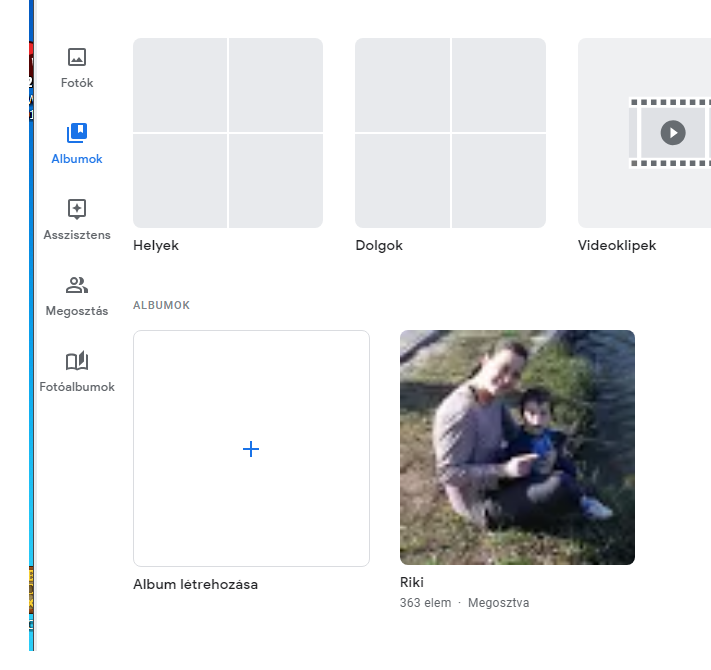Click the Album létrehozása label
This screenshot has height=670, width=711.
coord(195,584)
